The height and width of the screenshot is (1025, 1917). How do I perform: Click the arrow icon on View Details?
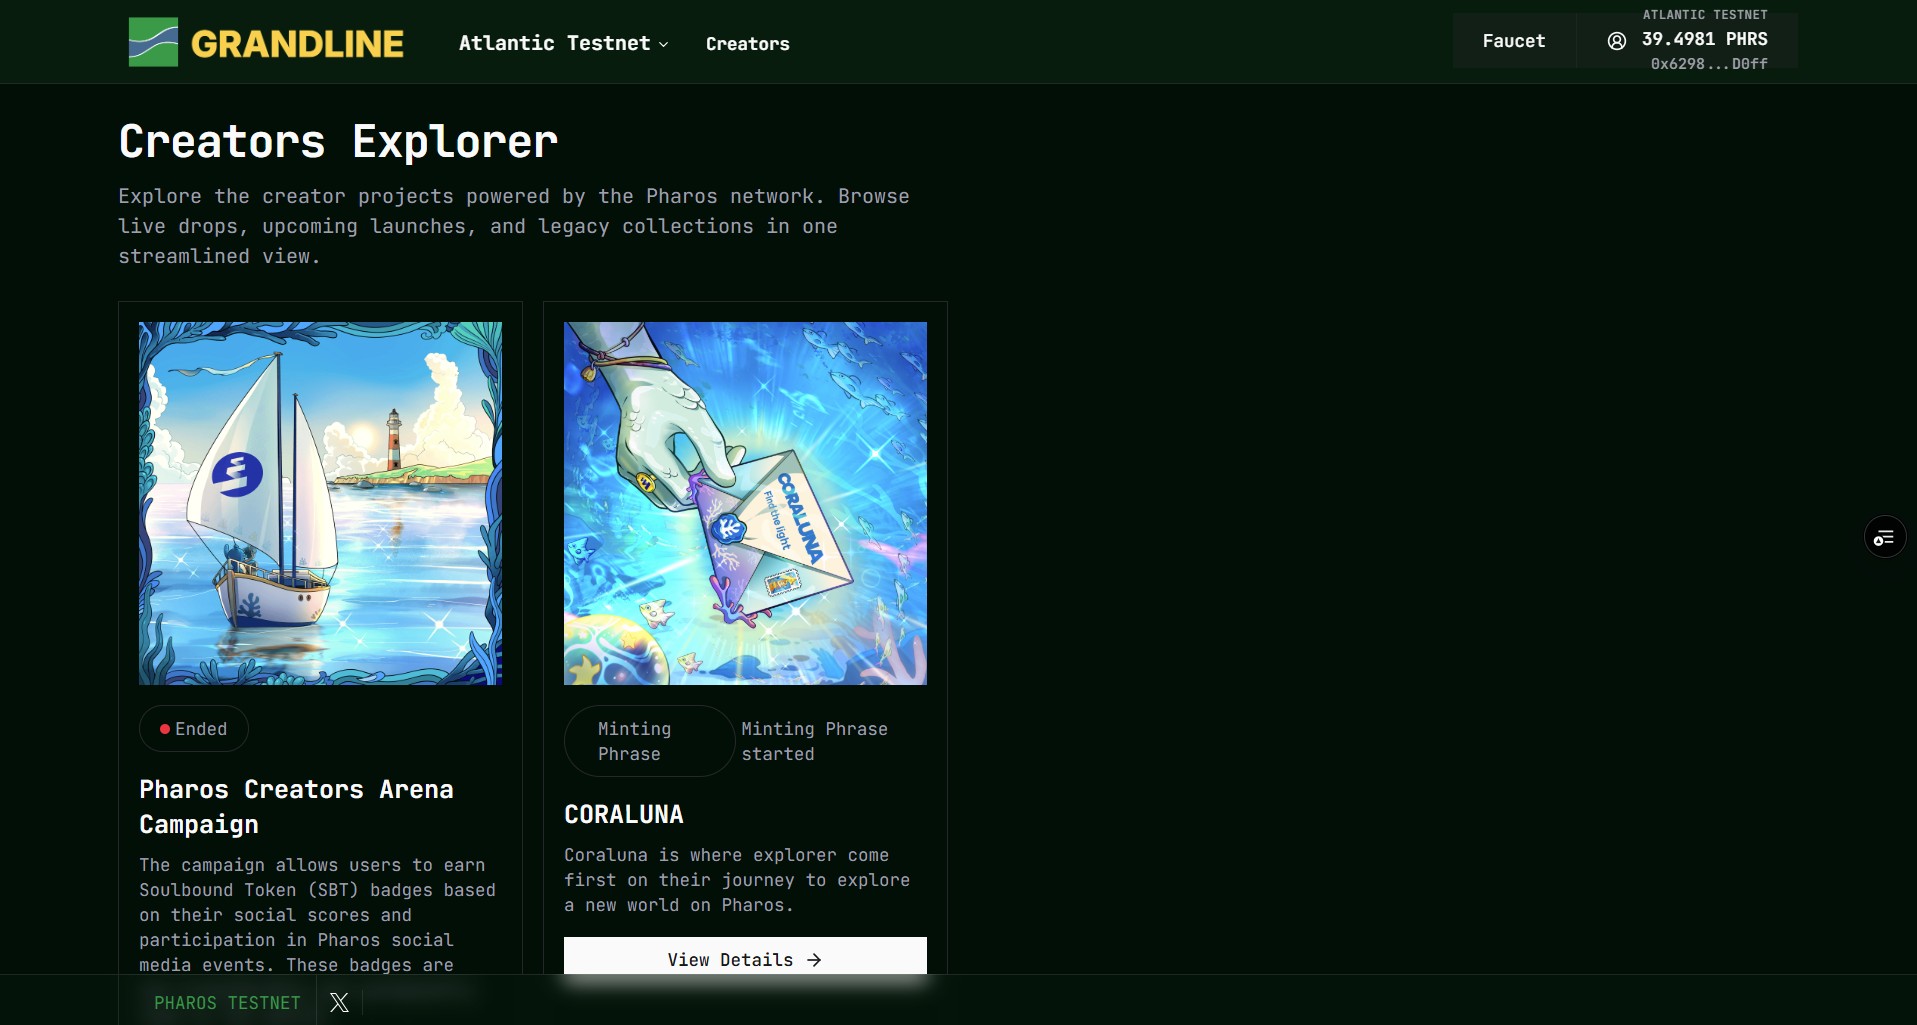tap(814, 960)
